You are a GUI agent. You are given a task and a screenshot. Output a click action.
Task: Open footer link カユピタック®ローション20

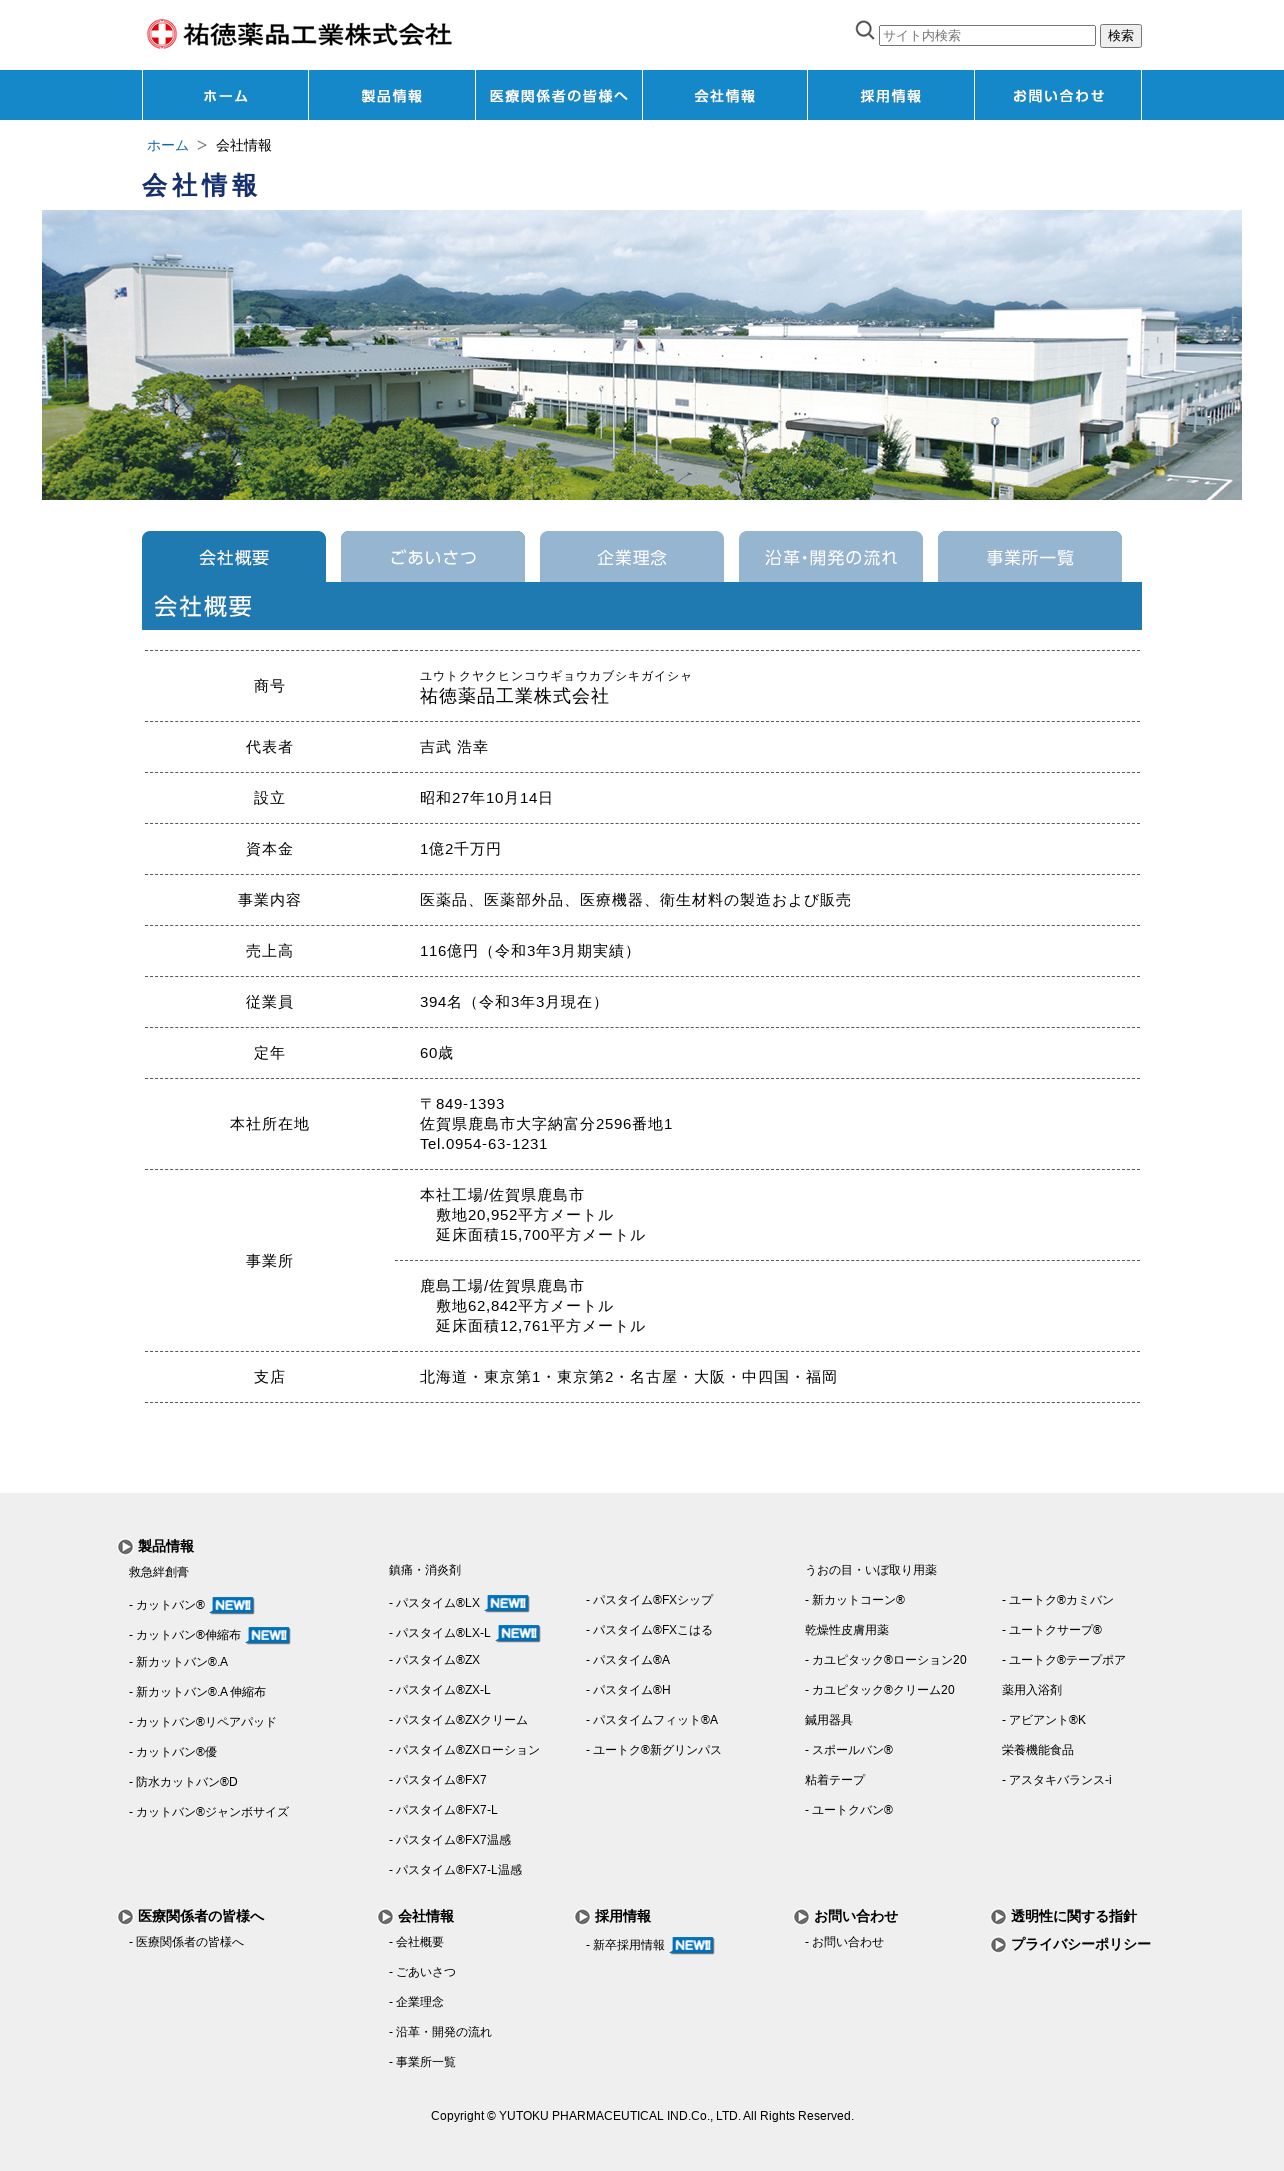click(x=886, y=1660)
